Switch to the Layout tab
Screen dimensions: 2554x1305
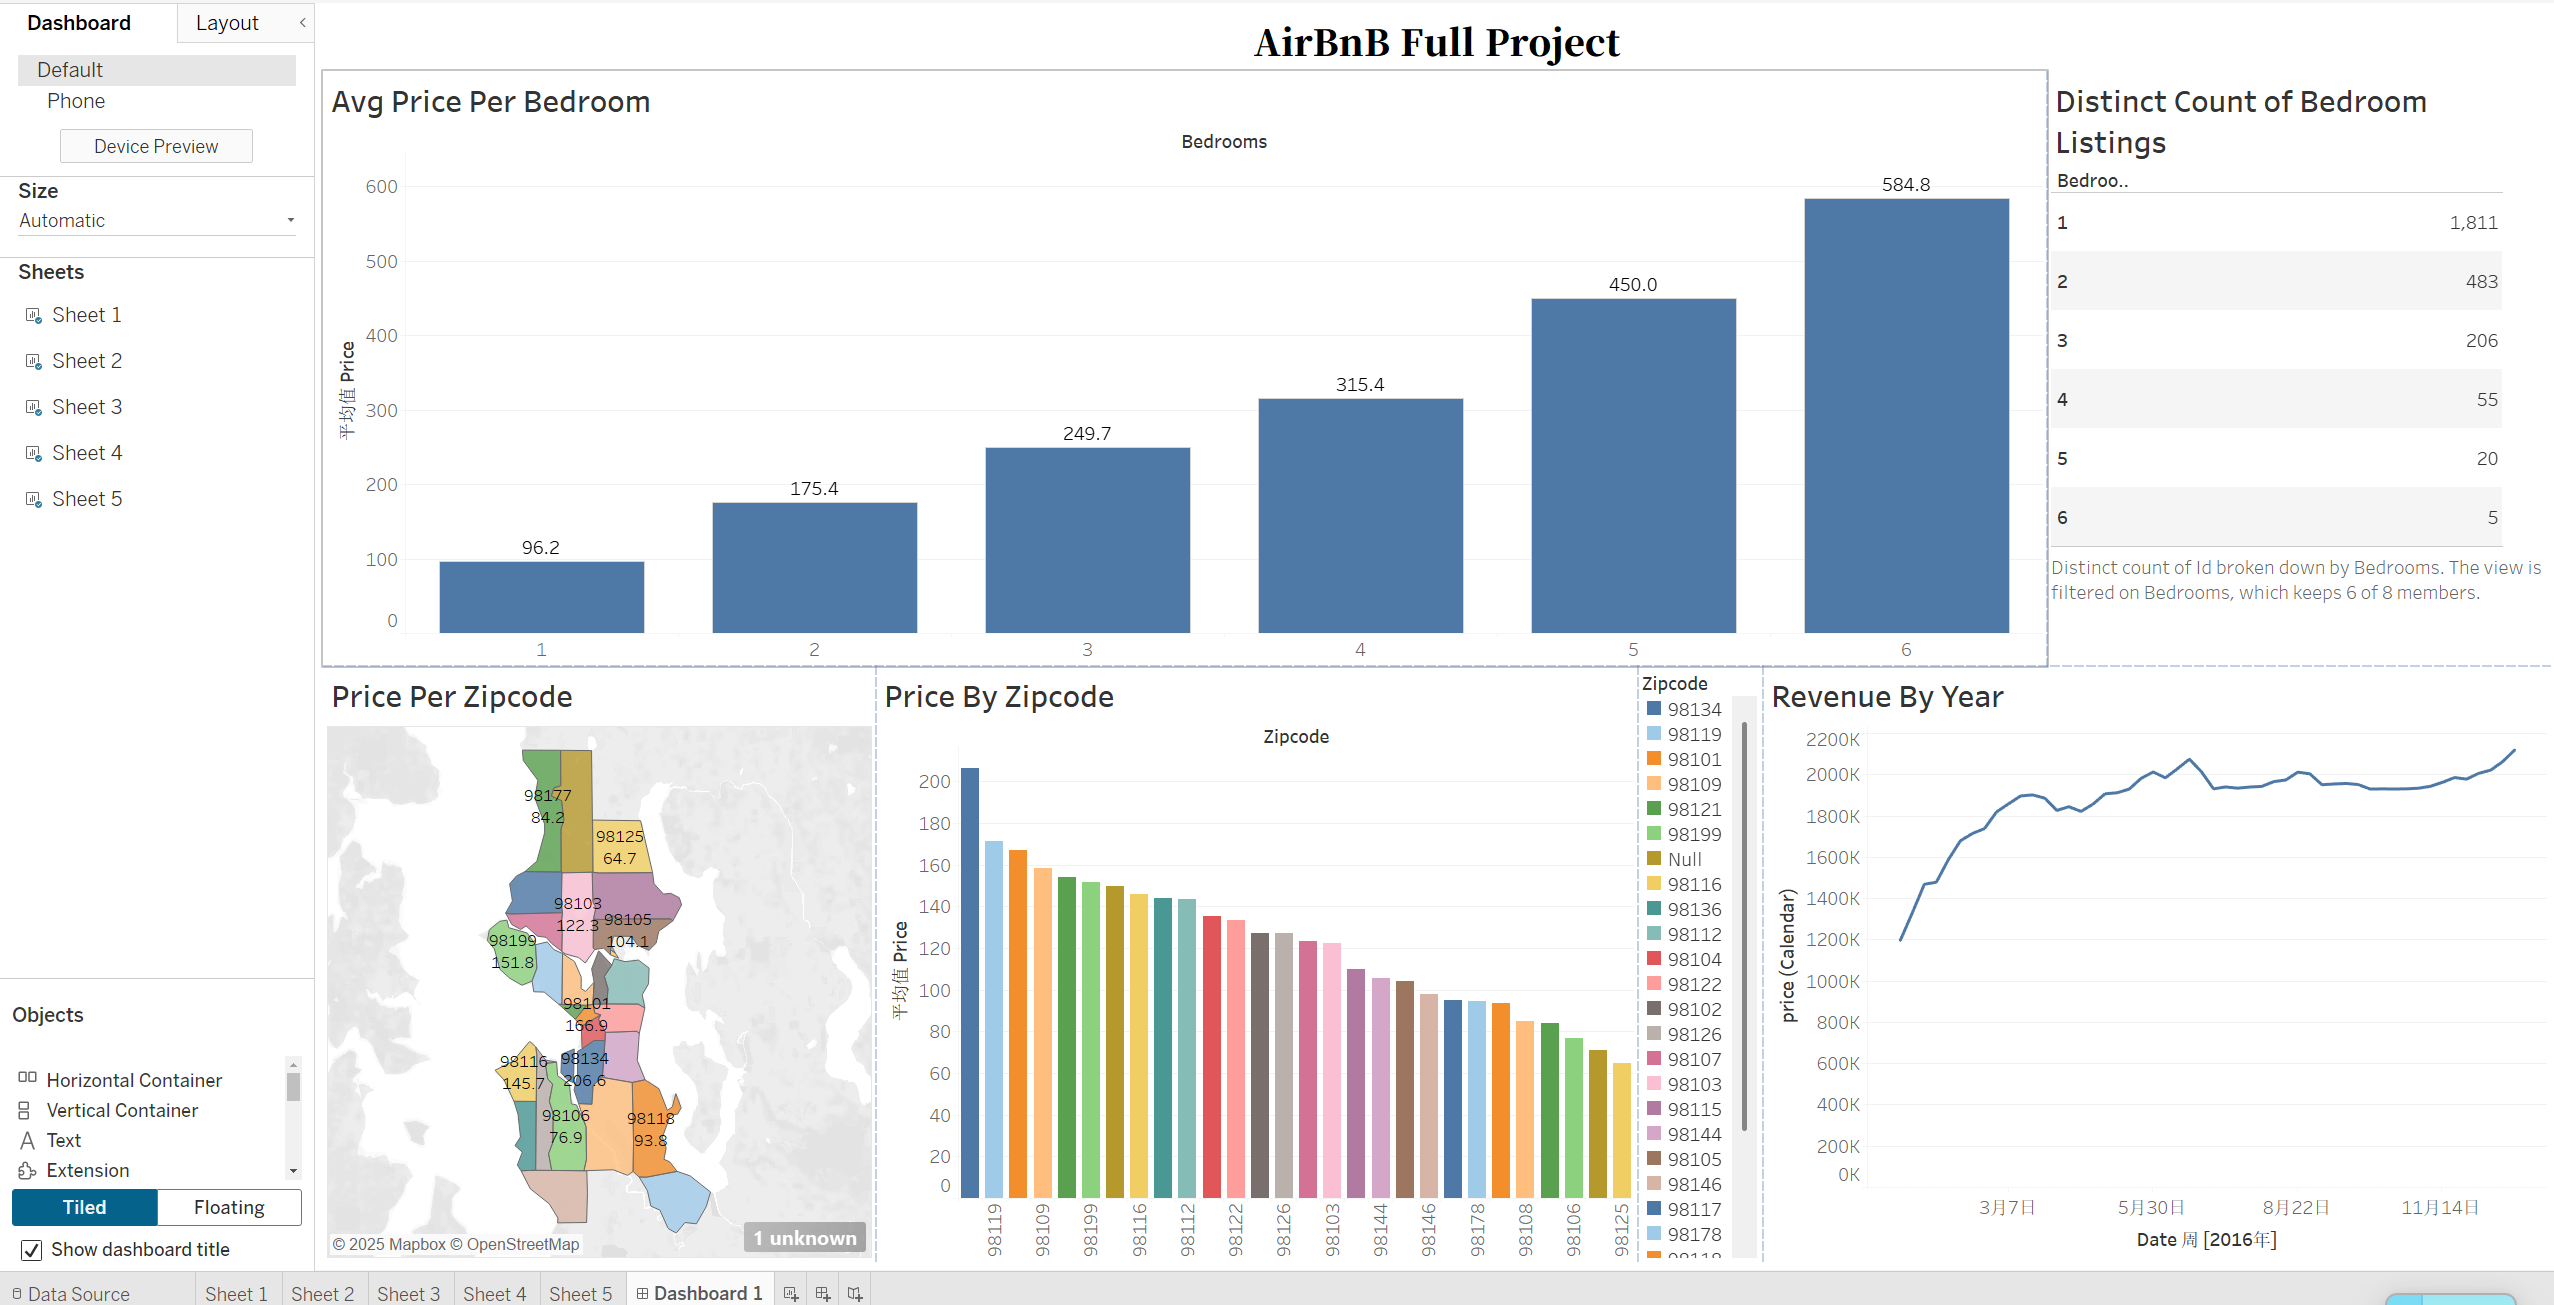pos(227,23)
